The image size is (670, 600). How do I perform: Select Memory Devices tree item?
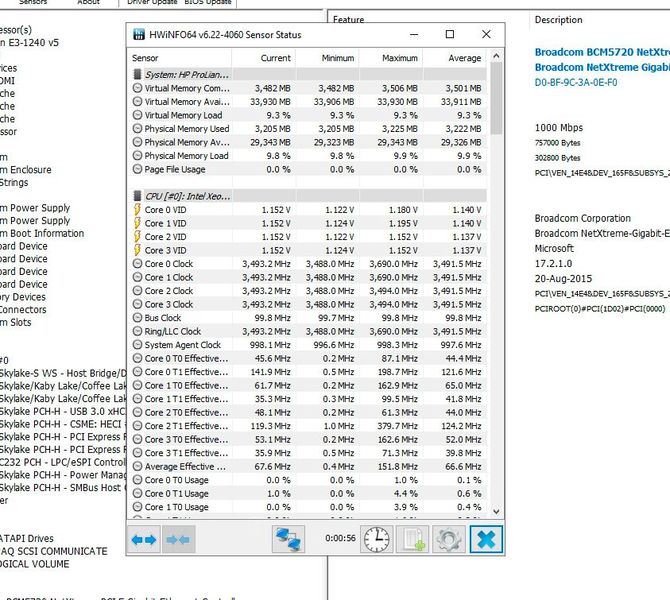(23, 297)
